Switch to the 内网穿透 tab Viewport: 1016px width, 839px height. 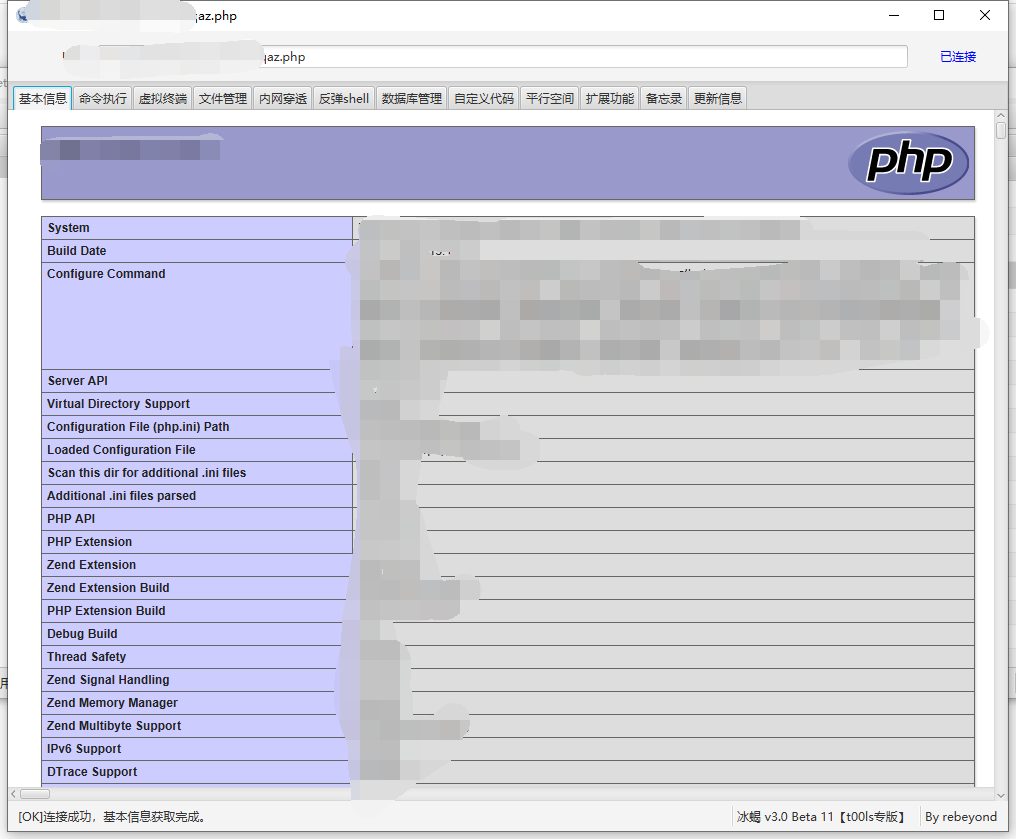[282, 97]
